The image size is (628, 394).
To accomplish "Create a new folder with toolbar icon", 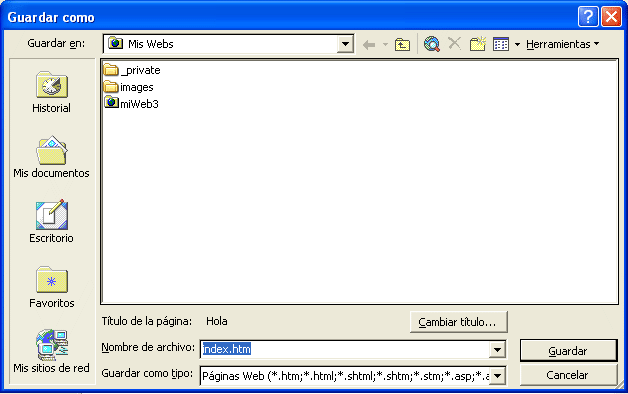I will pos(477,44).
